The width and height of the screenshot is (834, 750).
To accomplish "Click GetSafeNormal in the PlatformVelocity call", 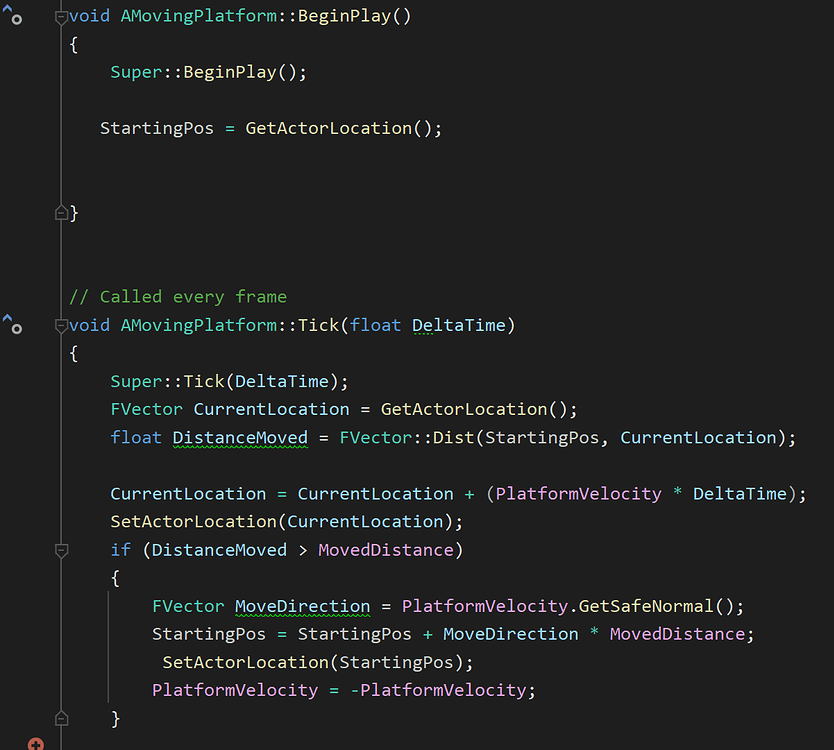I will coord(646,606).
